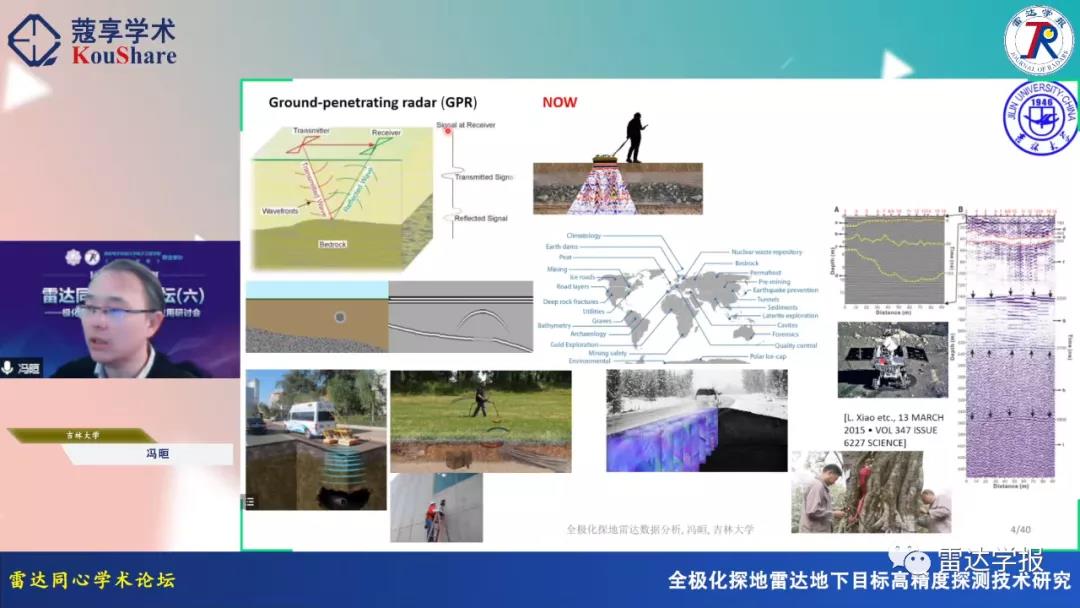Viewport: 1080px width, 608px height.
Task: Click the Ground-penetrating radar (GPR) slide title
Action: pyautogui.click(x=372, y=102)
